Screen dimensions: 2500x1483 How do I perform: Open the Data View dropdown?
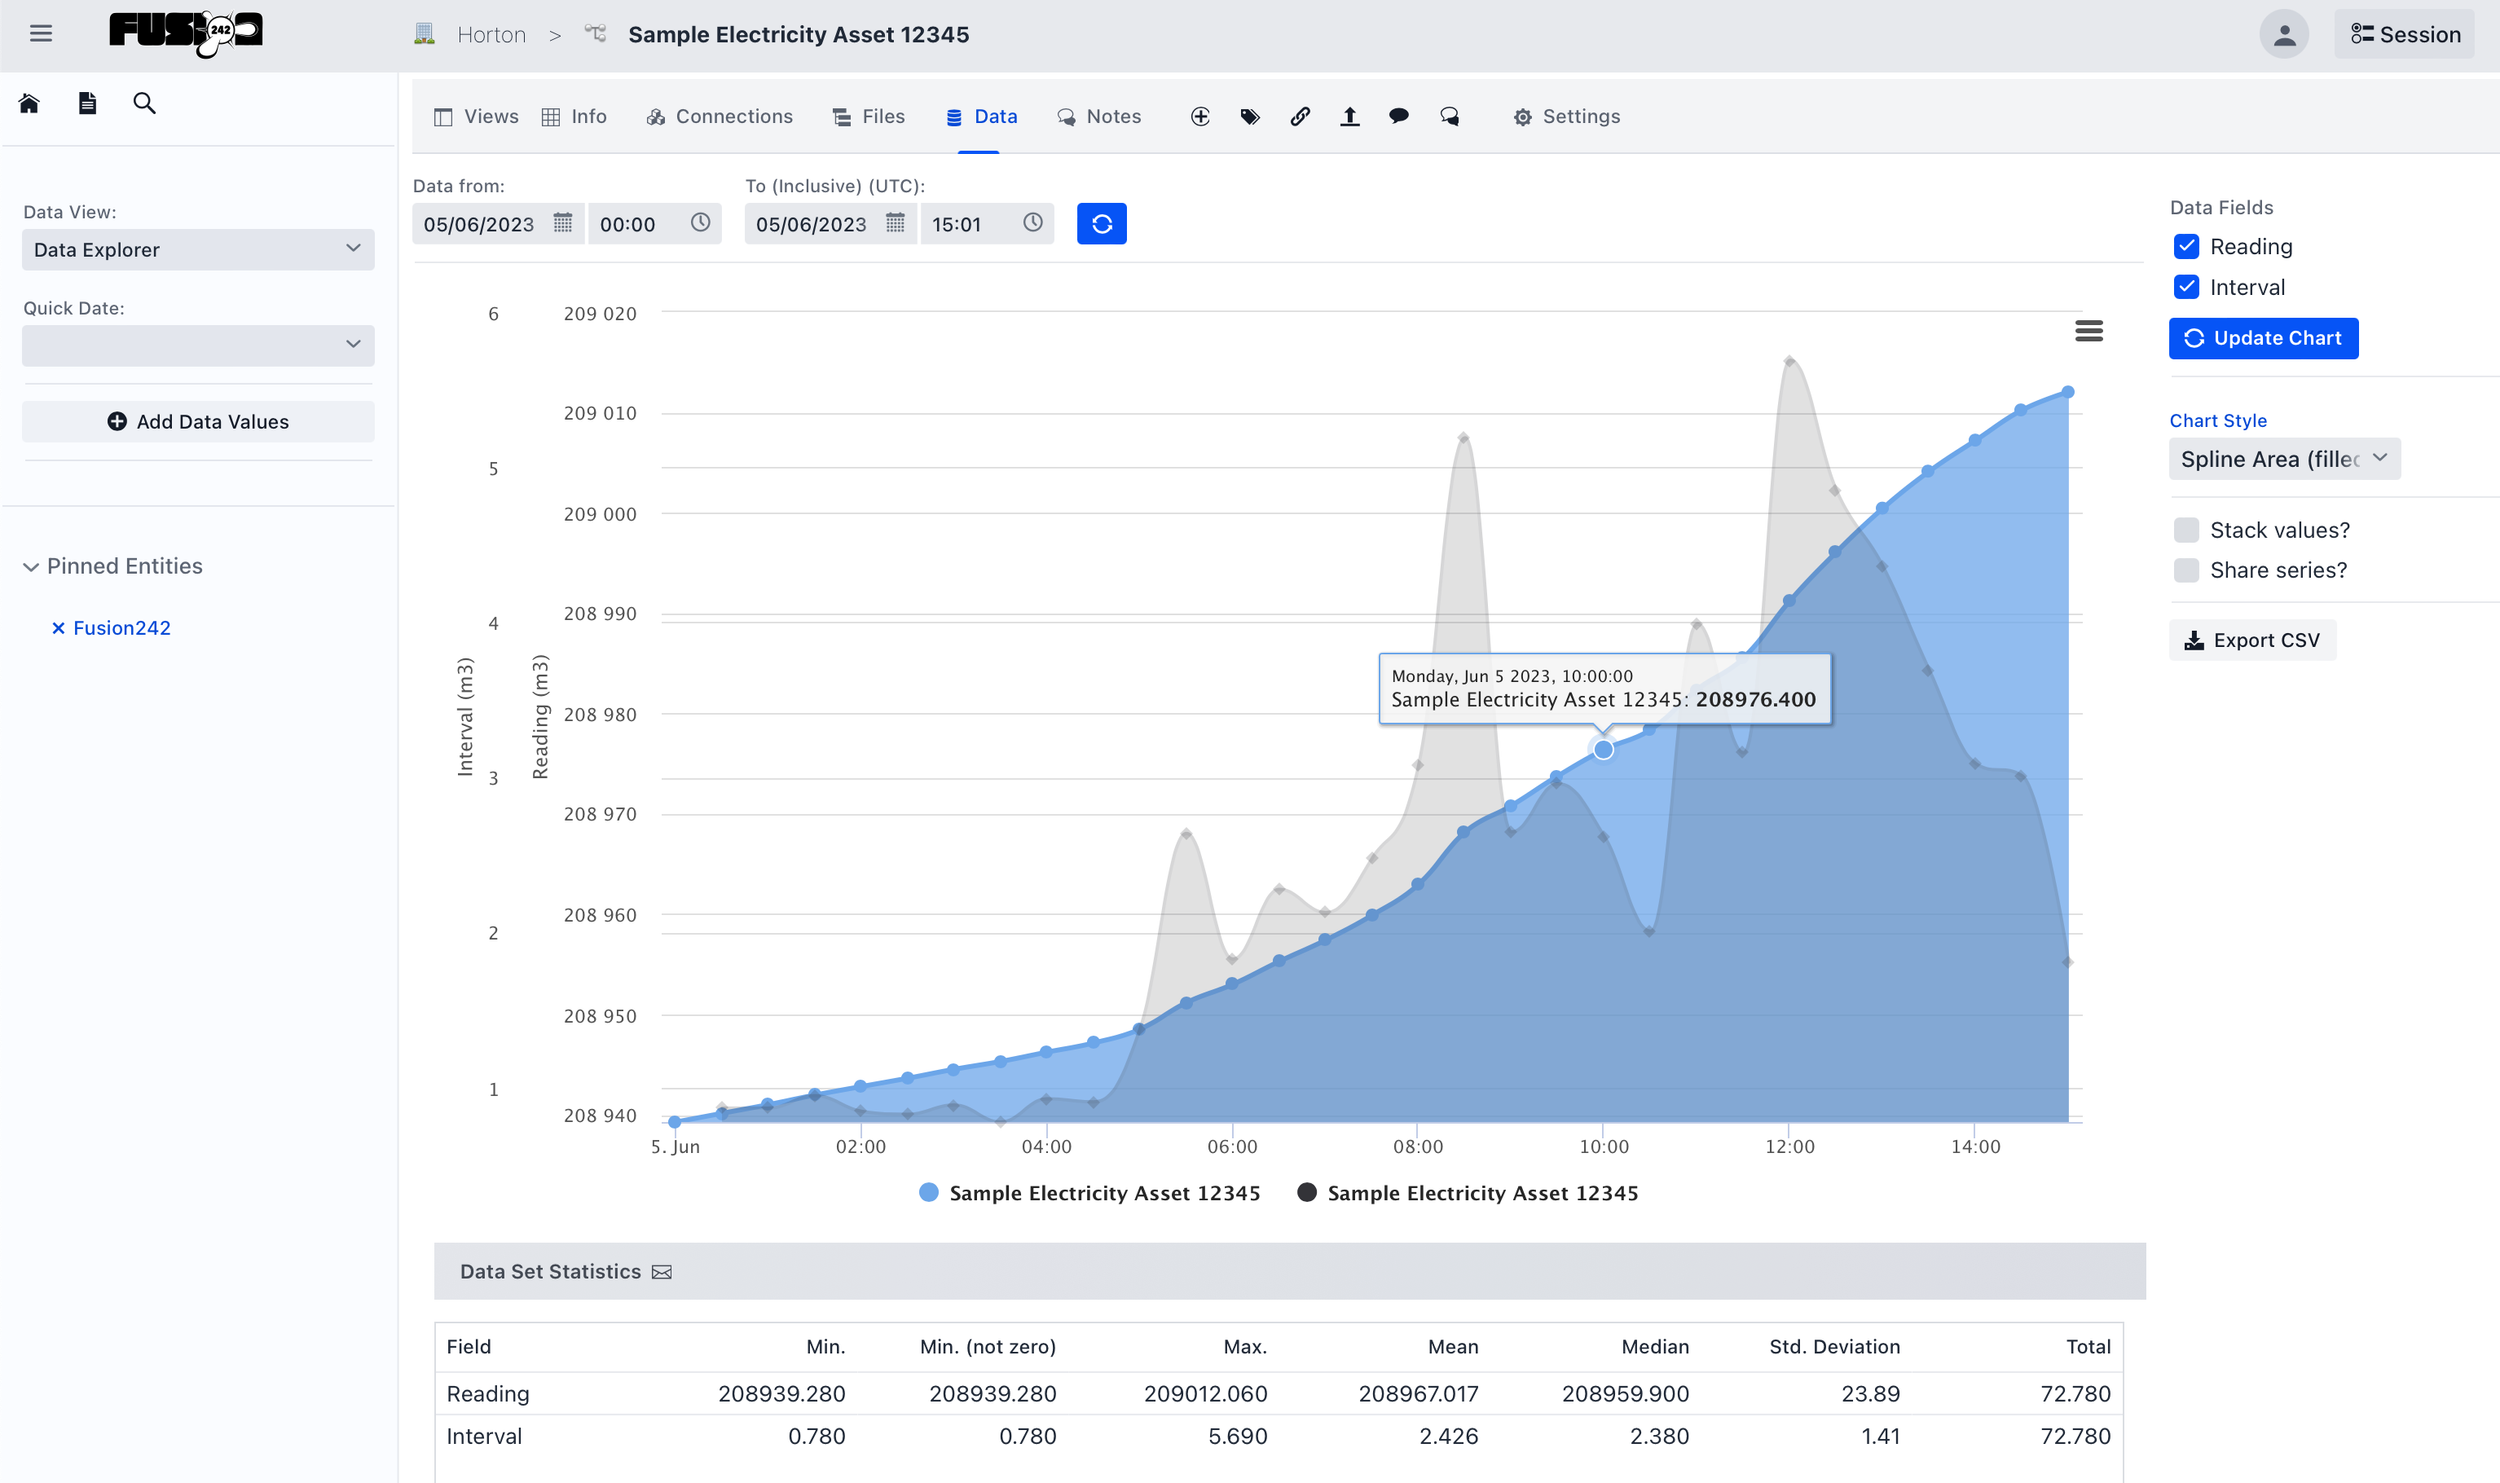(x=198, y=250)
